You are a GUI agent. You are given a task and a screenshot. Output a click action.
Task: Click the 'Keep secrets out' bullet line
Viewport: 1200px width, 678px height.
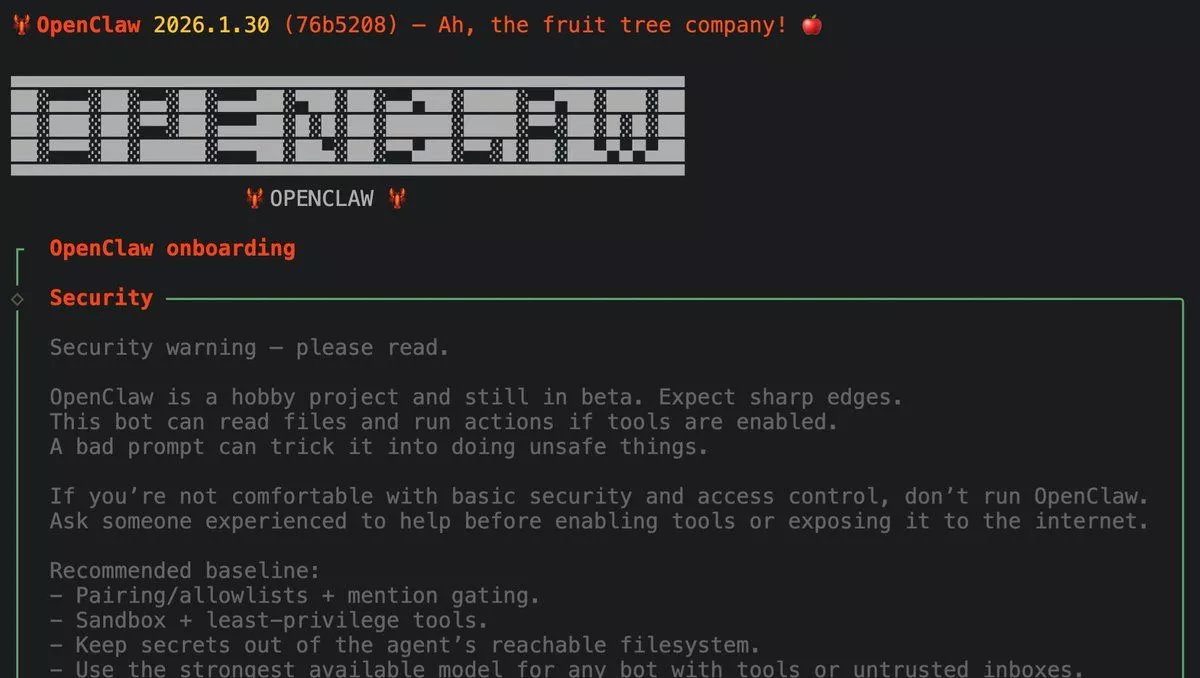pyautogui.click(x=405, y=645)
